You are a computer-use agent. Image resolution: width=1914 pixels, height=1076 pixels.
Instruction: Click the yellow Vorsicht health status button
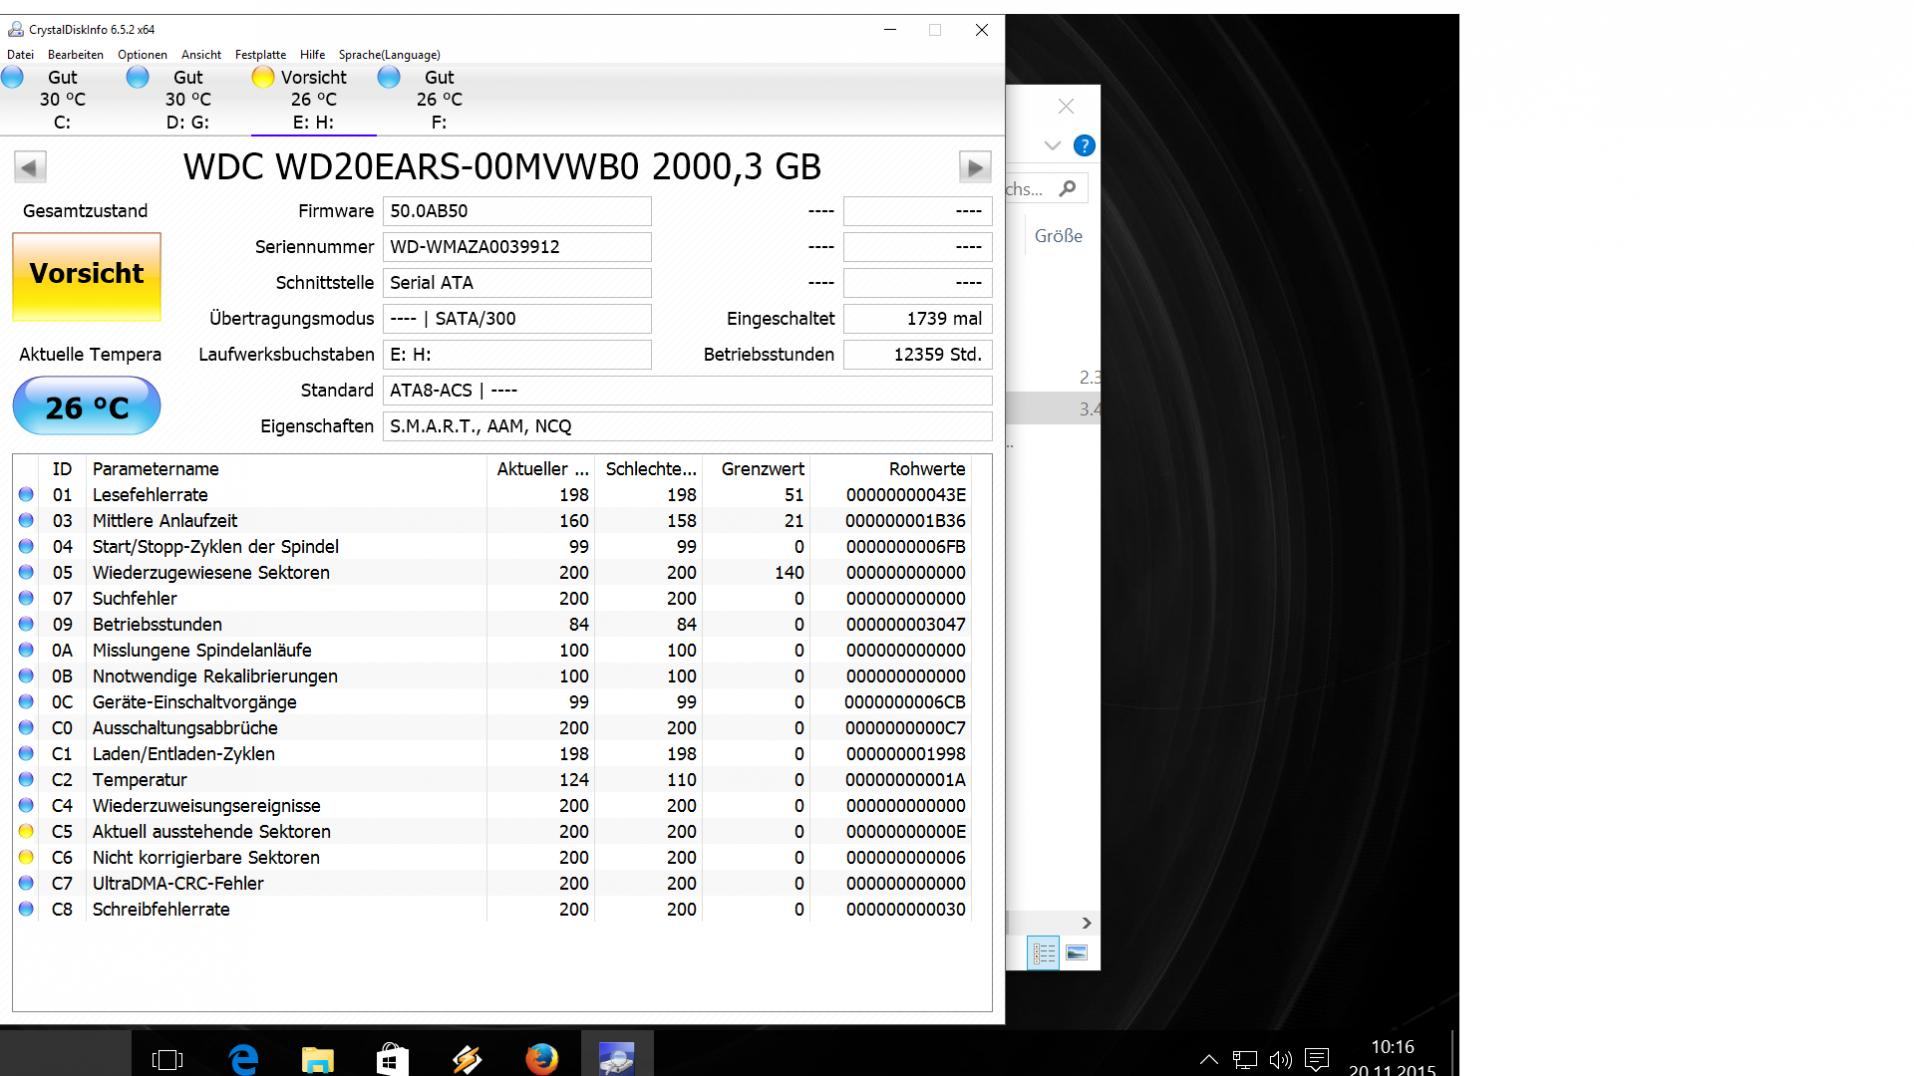click(87, 277)
